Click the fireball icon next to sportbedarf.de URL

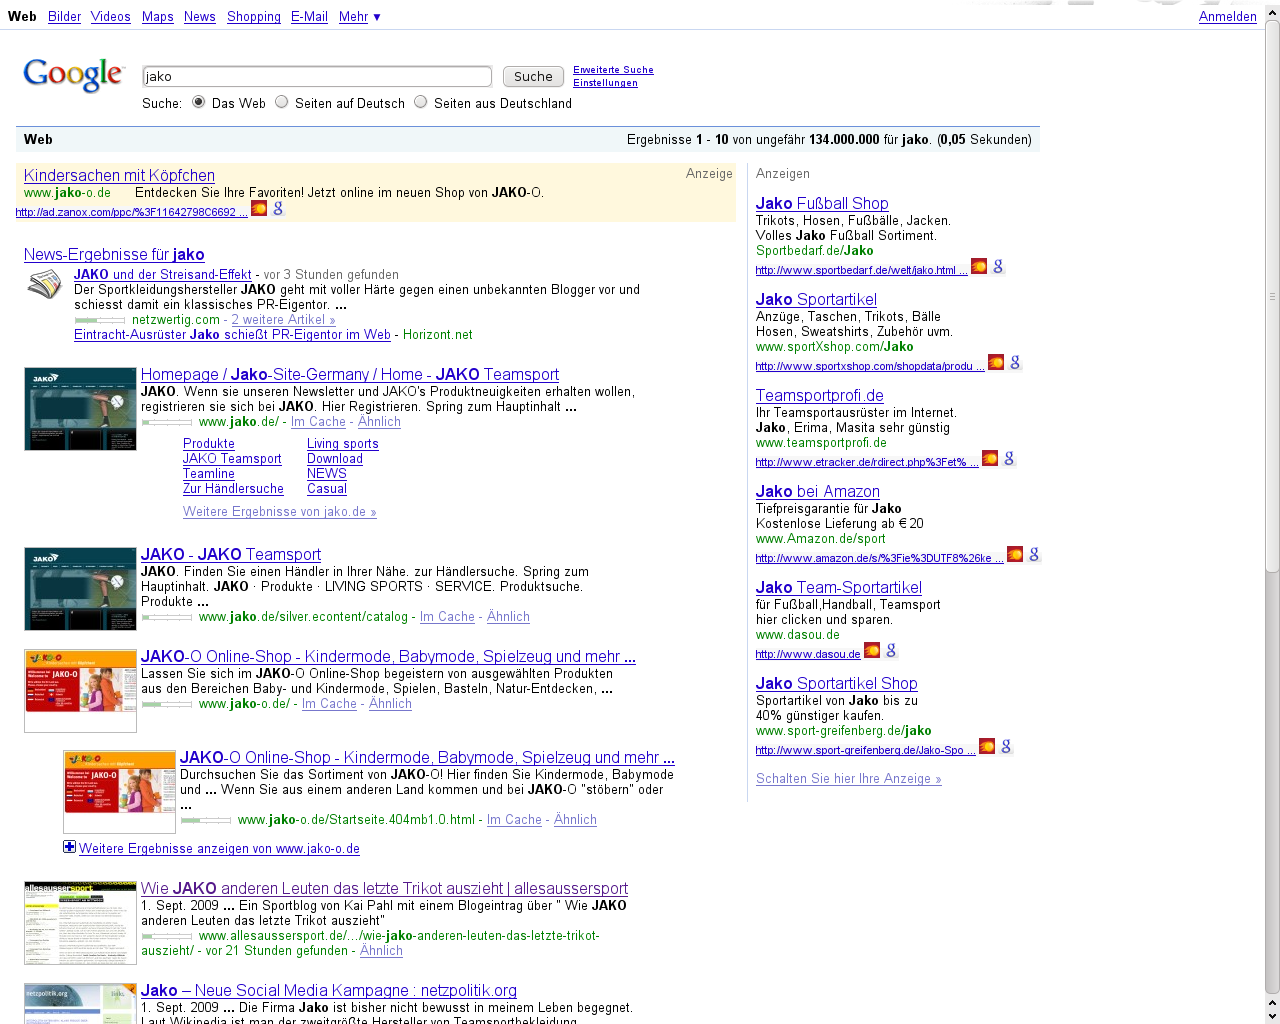979,266
